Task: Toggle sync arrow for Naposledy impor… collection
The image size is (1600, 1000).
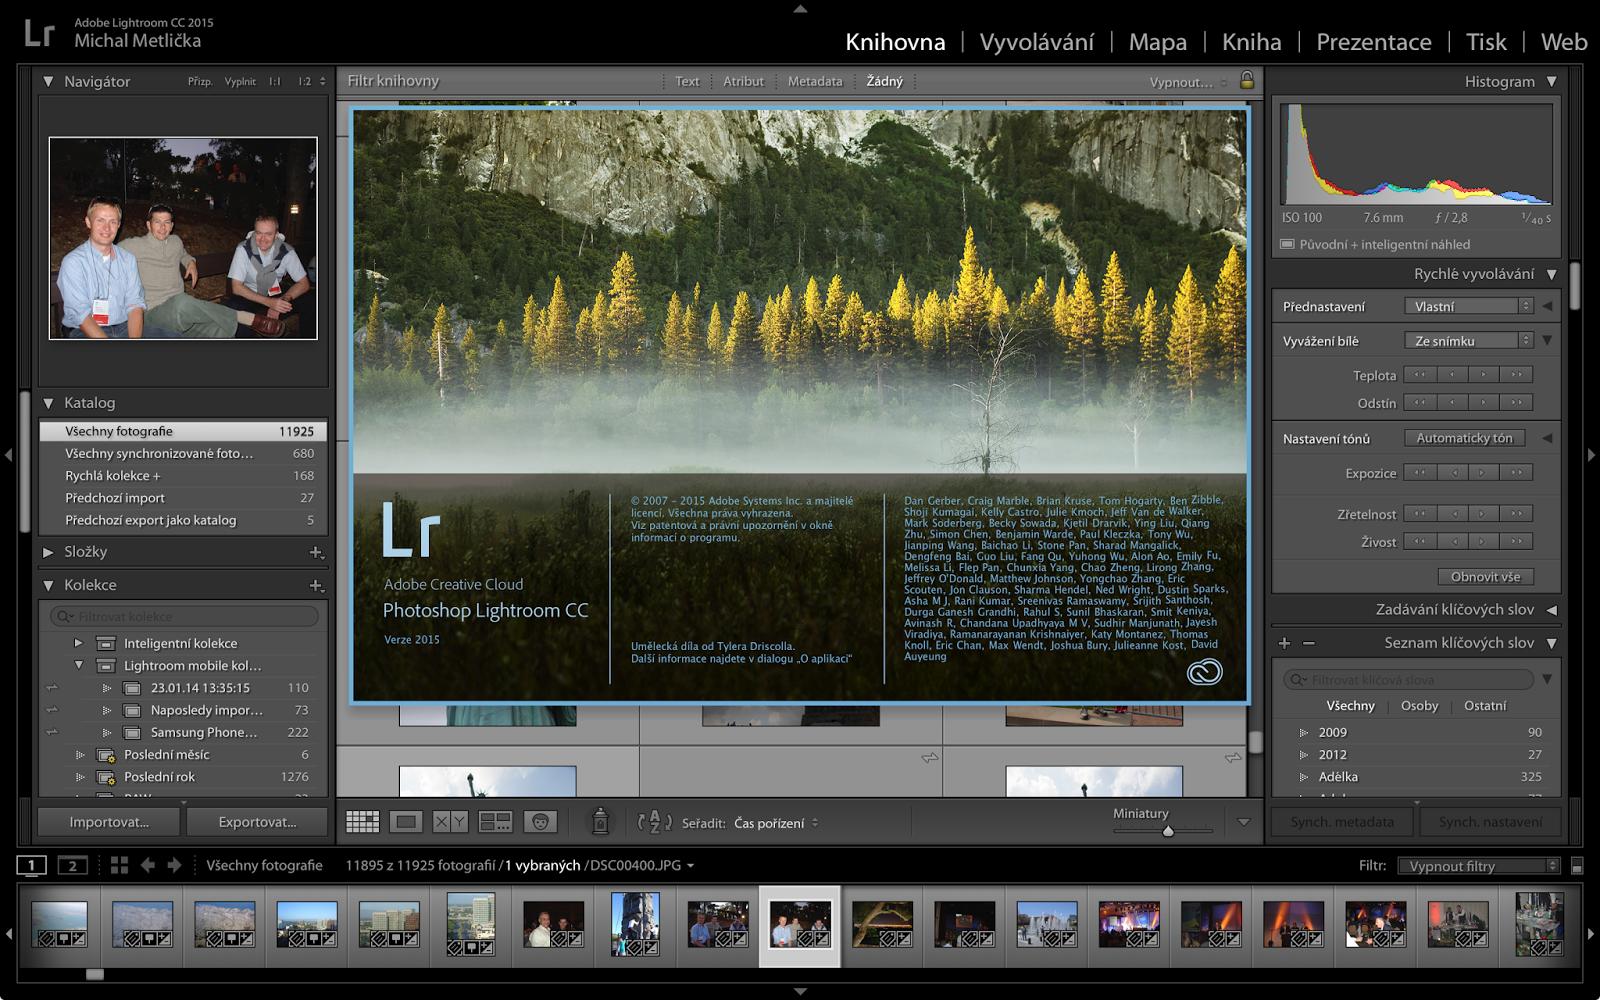Action: pos(52,710)
